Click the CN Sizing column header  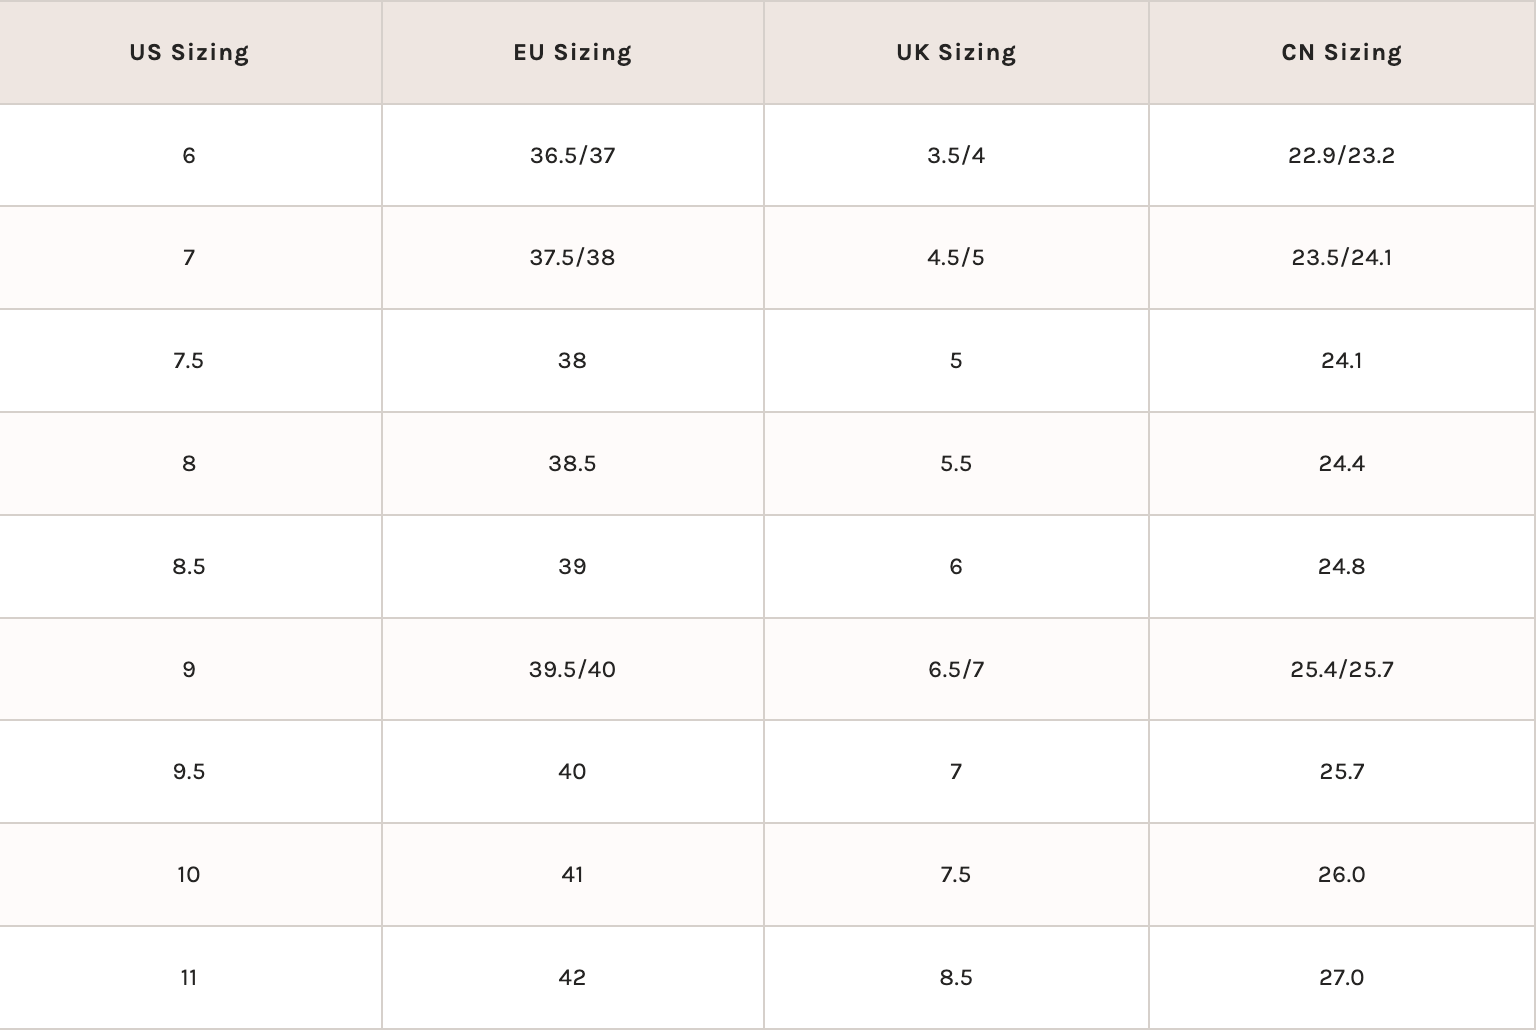[x=1341, y=52]
